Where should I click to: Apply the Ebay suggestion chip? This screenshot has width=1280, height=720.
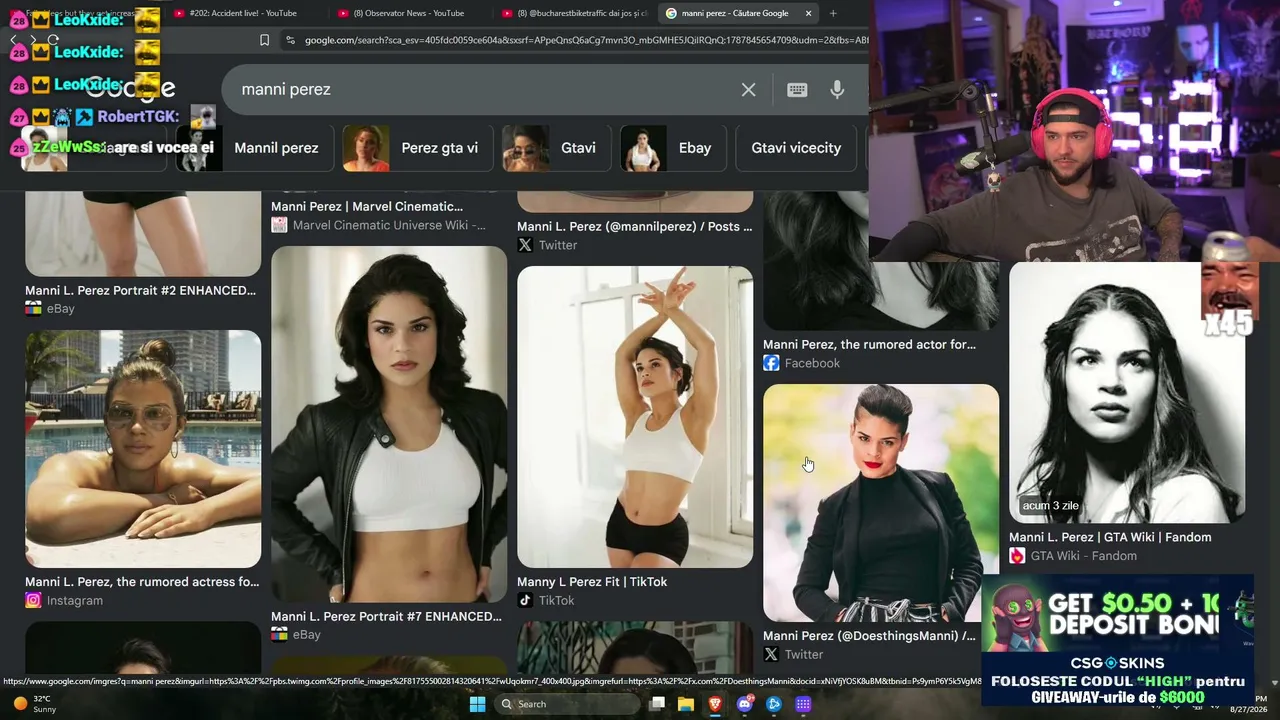pos(673,148)
